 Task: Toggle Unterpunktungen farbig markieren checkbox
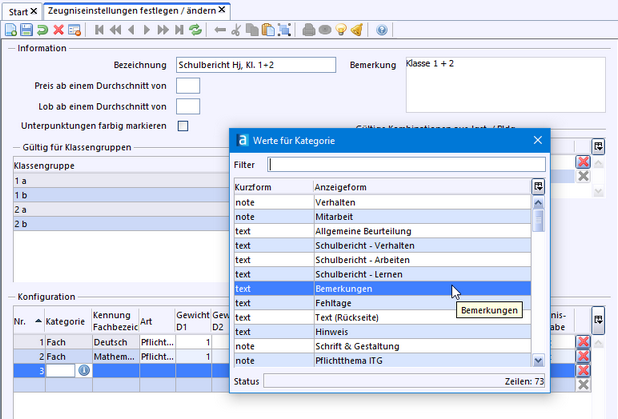(183, 126)
